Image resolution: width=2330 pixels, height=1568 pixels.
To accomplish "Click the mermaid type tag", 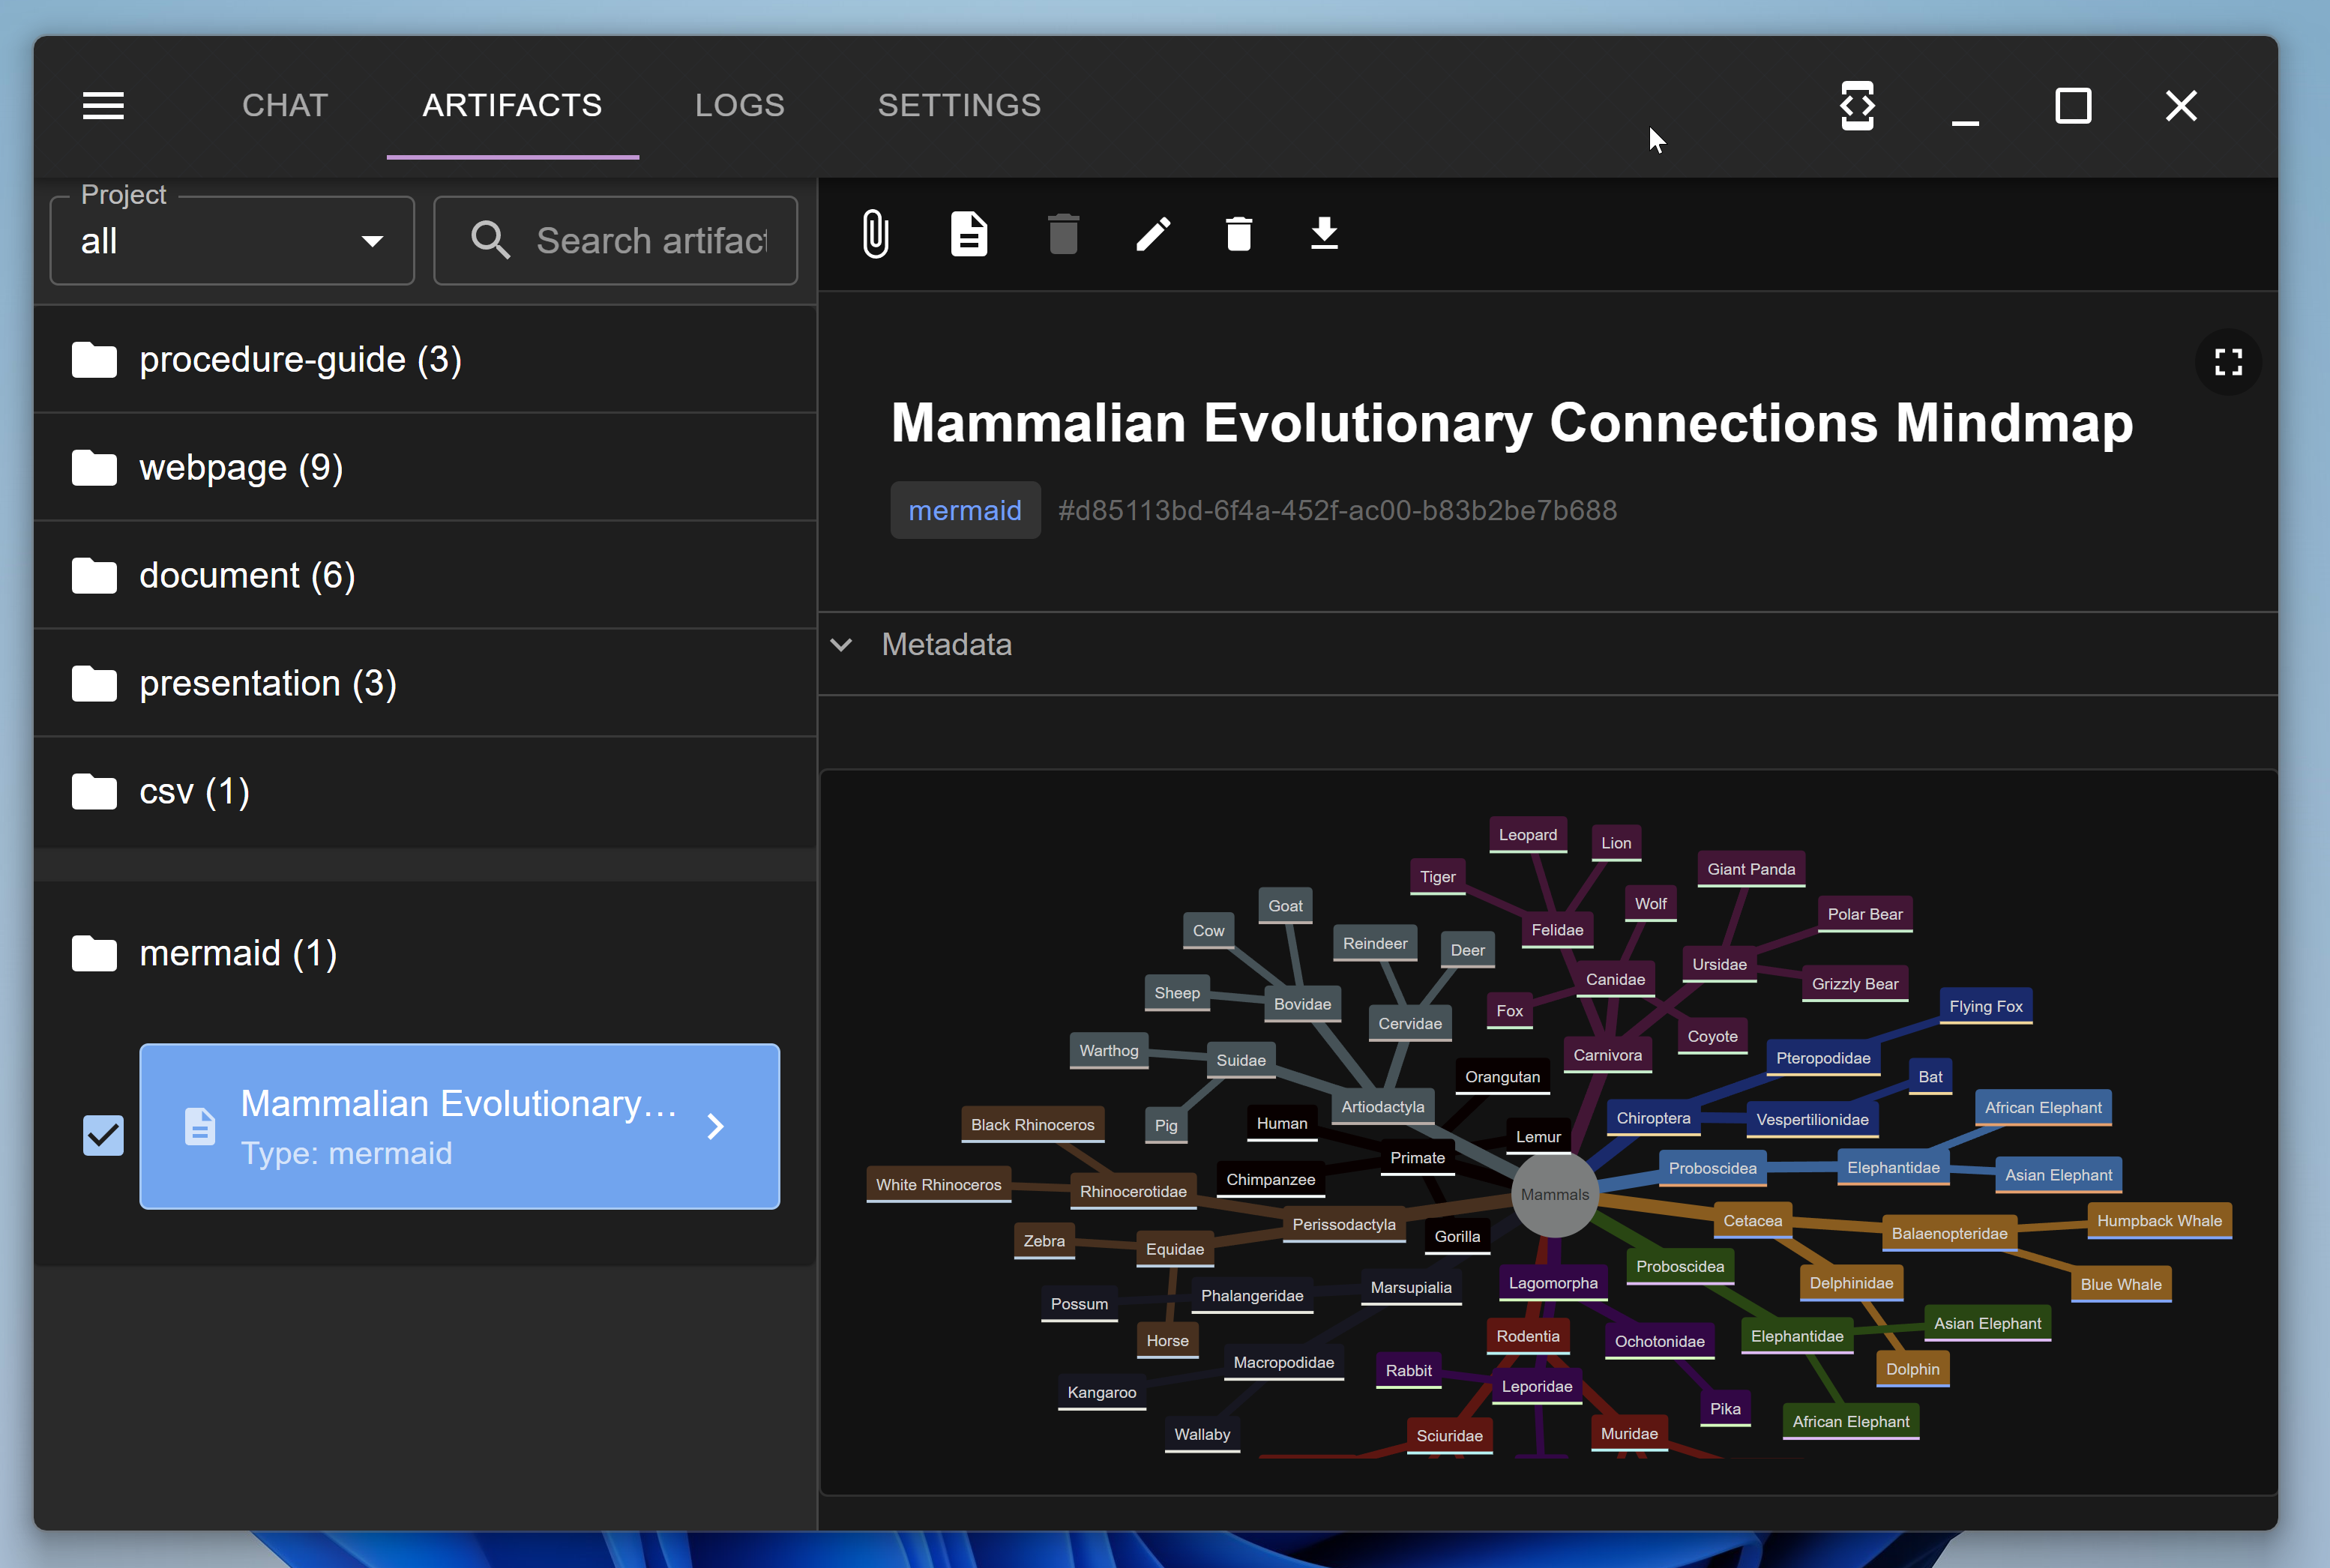I will tap(965, 510).
